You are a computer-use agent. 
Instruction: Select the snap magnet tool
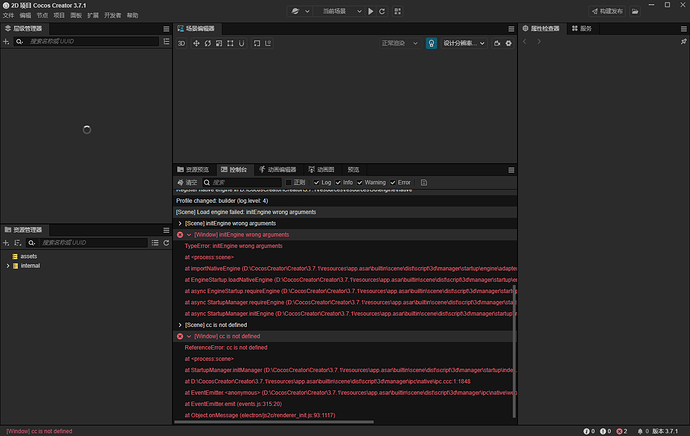[241, 43]
